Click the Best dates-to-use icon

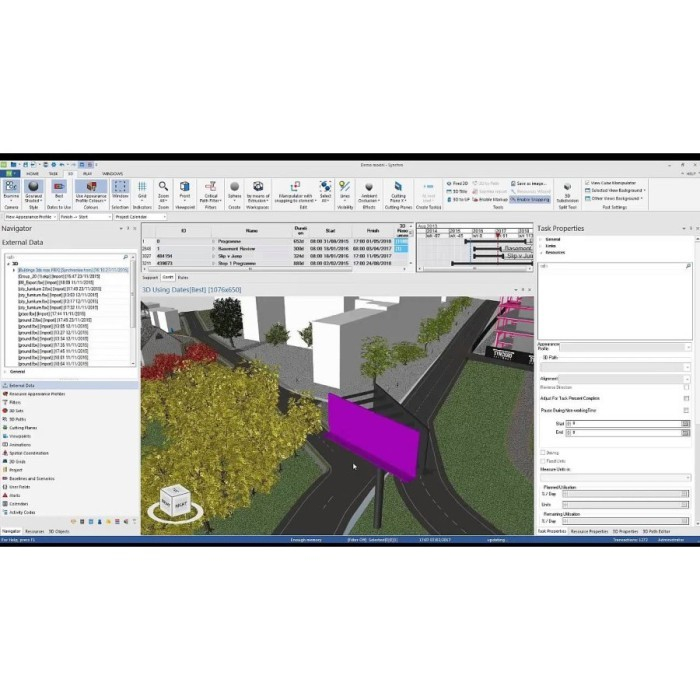pos(58,187)
